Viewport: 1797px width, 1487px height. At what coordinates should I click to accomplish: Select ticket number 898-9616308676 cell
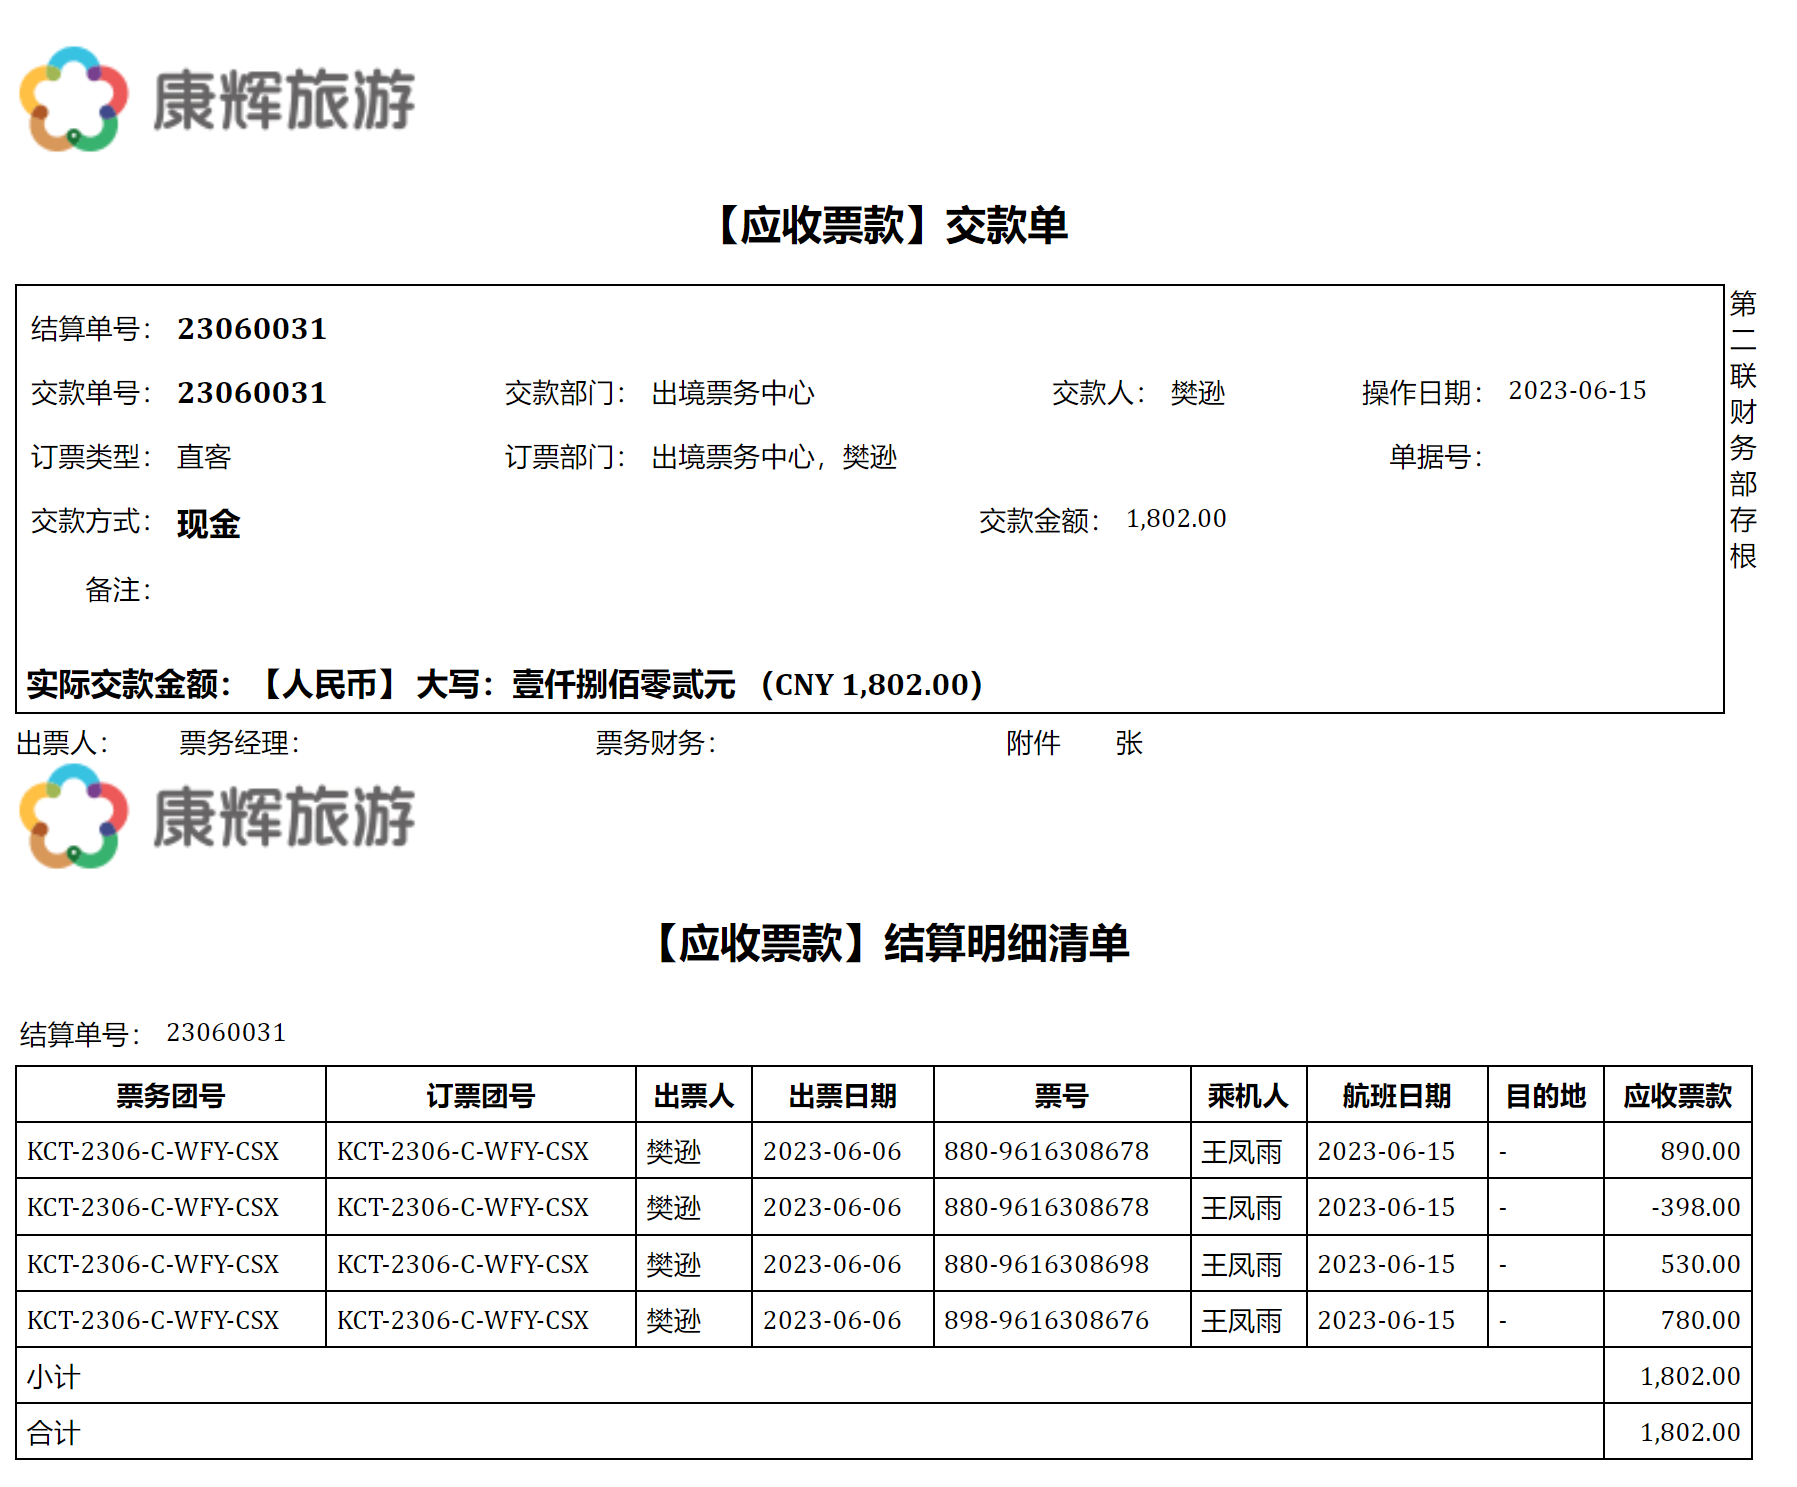pos(1046,1320)
